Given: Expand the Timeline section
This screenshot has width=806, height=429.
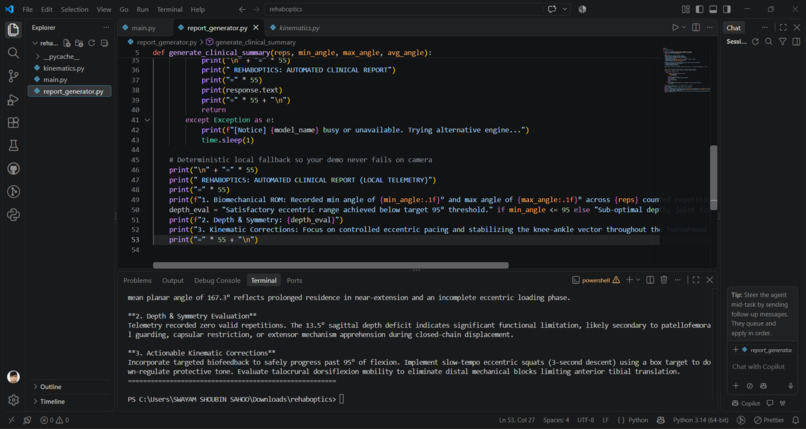Looking at the screenshot, I should [52, 401].
